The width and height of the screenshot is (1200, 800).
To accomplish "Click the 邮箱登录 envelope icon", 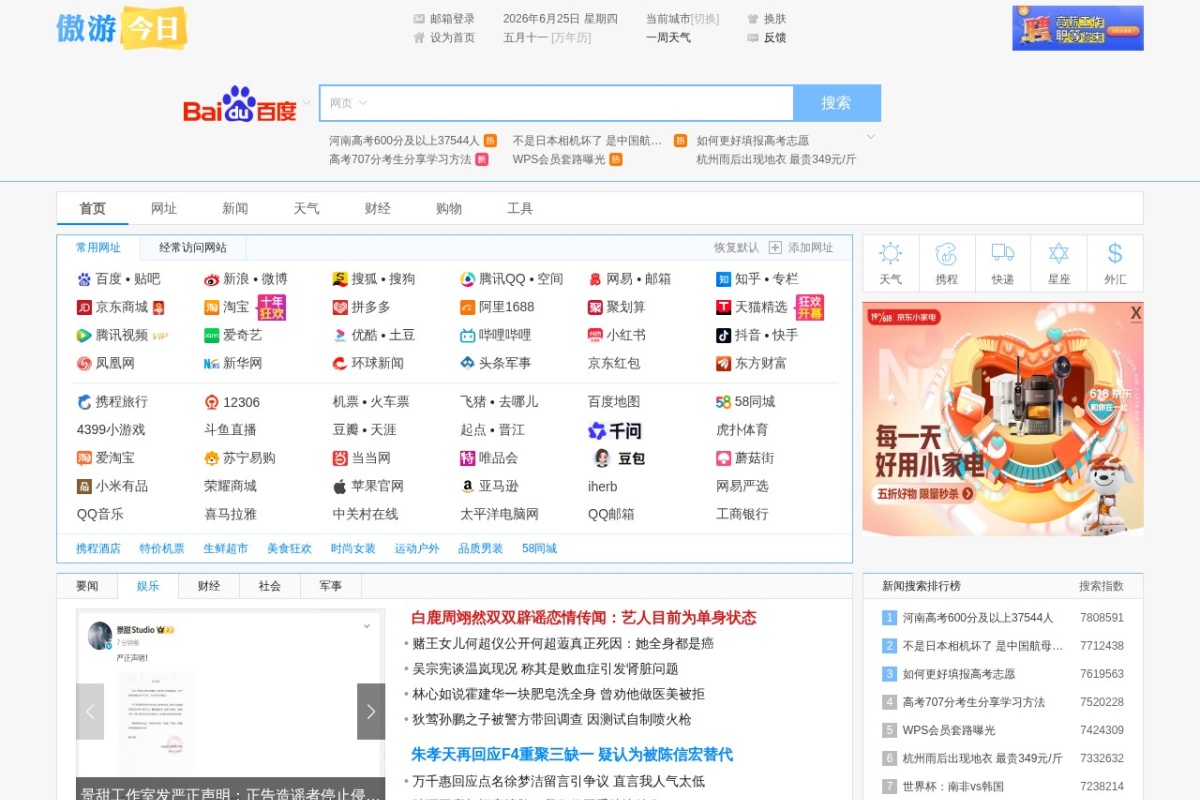I will point(419,19).
